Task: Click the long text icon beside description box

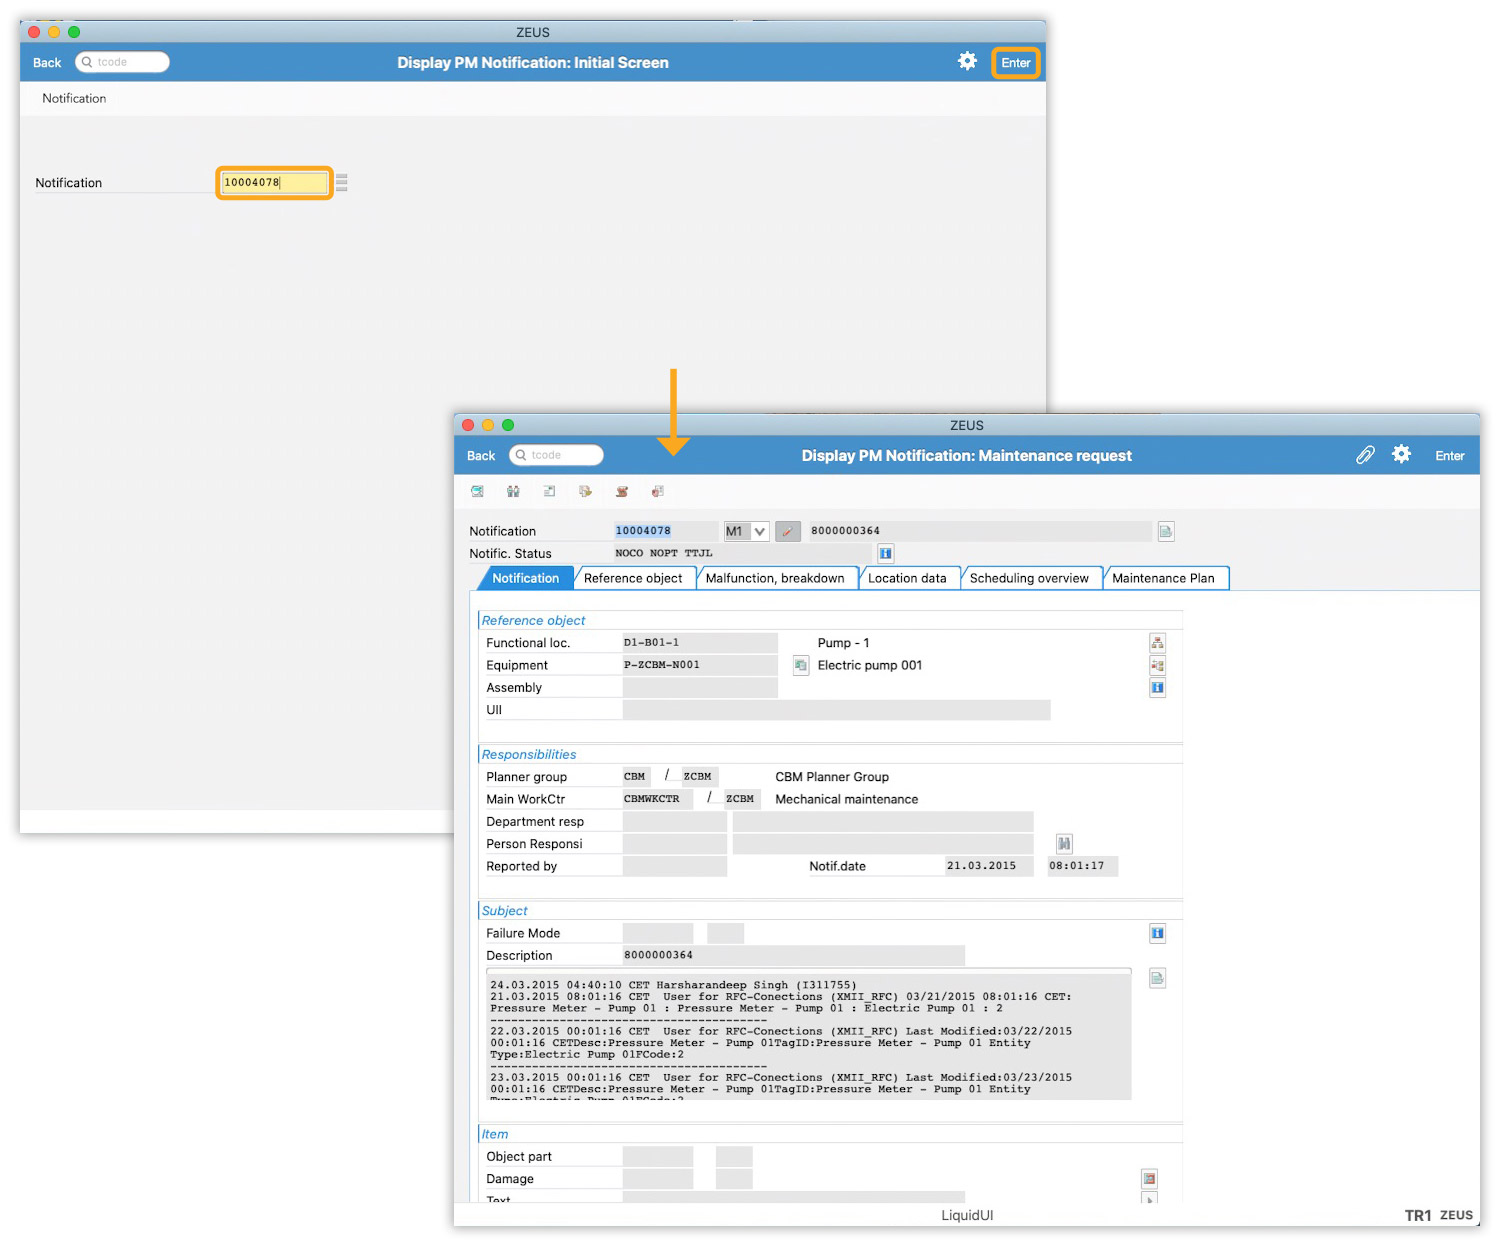Action: (1157, 978)
